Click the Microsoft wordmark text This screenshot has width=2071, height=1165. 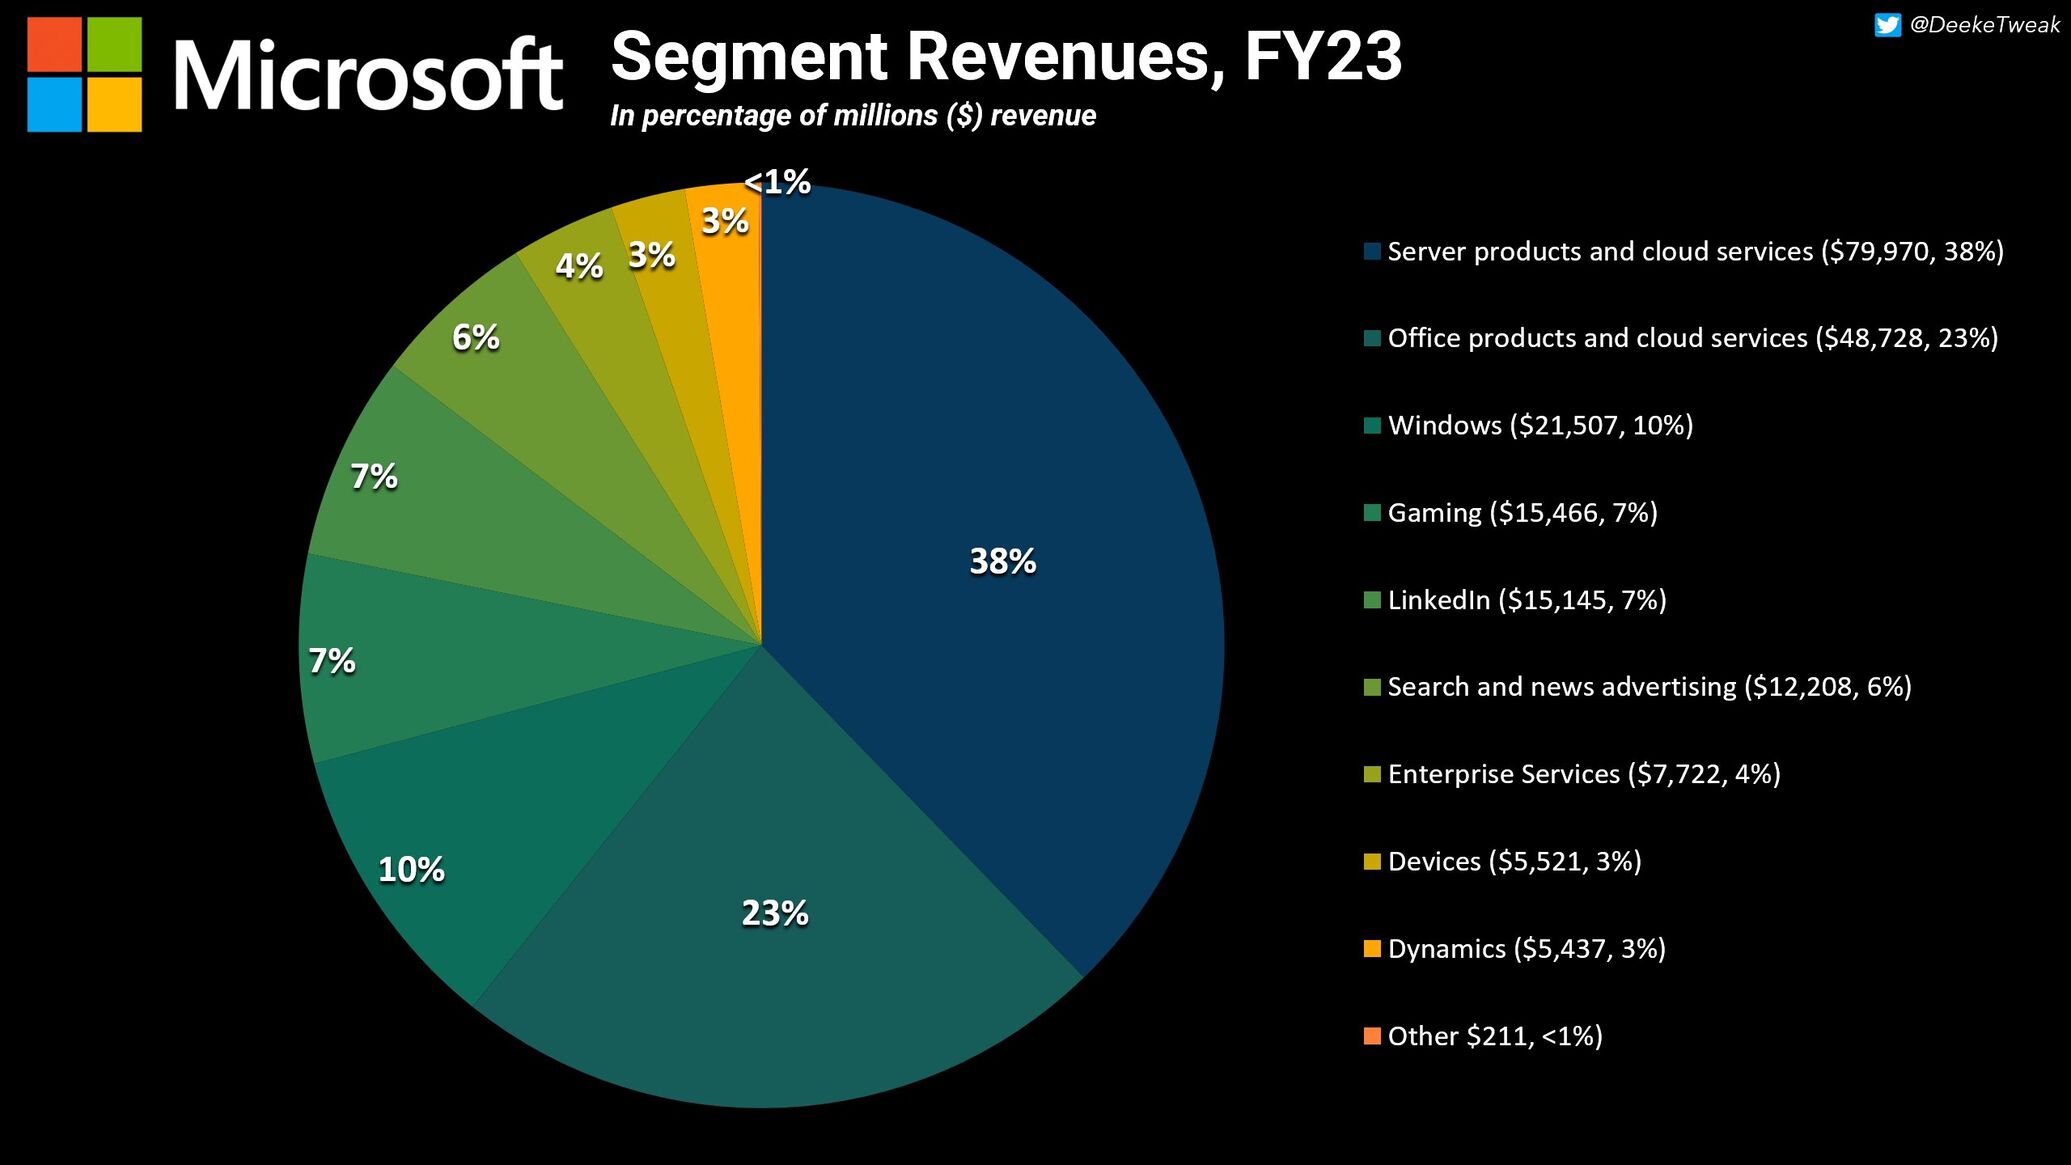[368, 76]
